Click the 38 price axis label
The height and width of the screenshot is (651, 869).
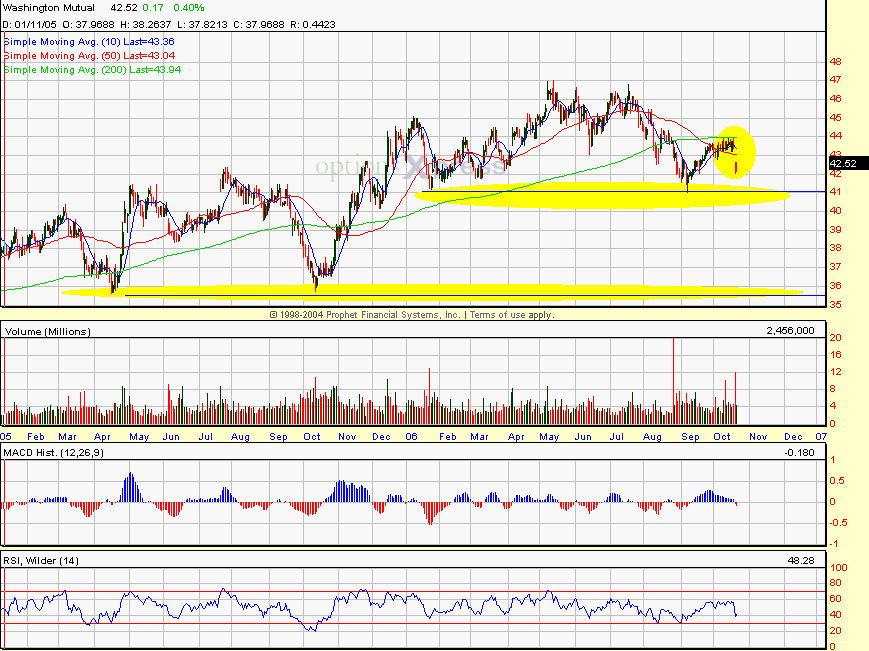(x=836, y=248)
